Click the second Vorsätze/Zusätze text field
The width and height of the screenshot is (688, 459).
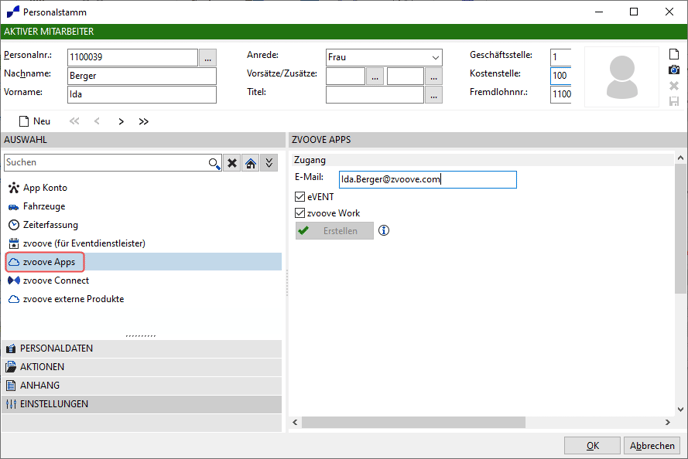pyautogui.click(x=405, y=76)
